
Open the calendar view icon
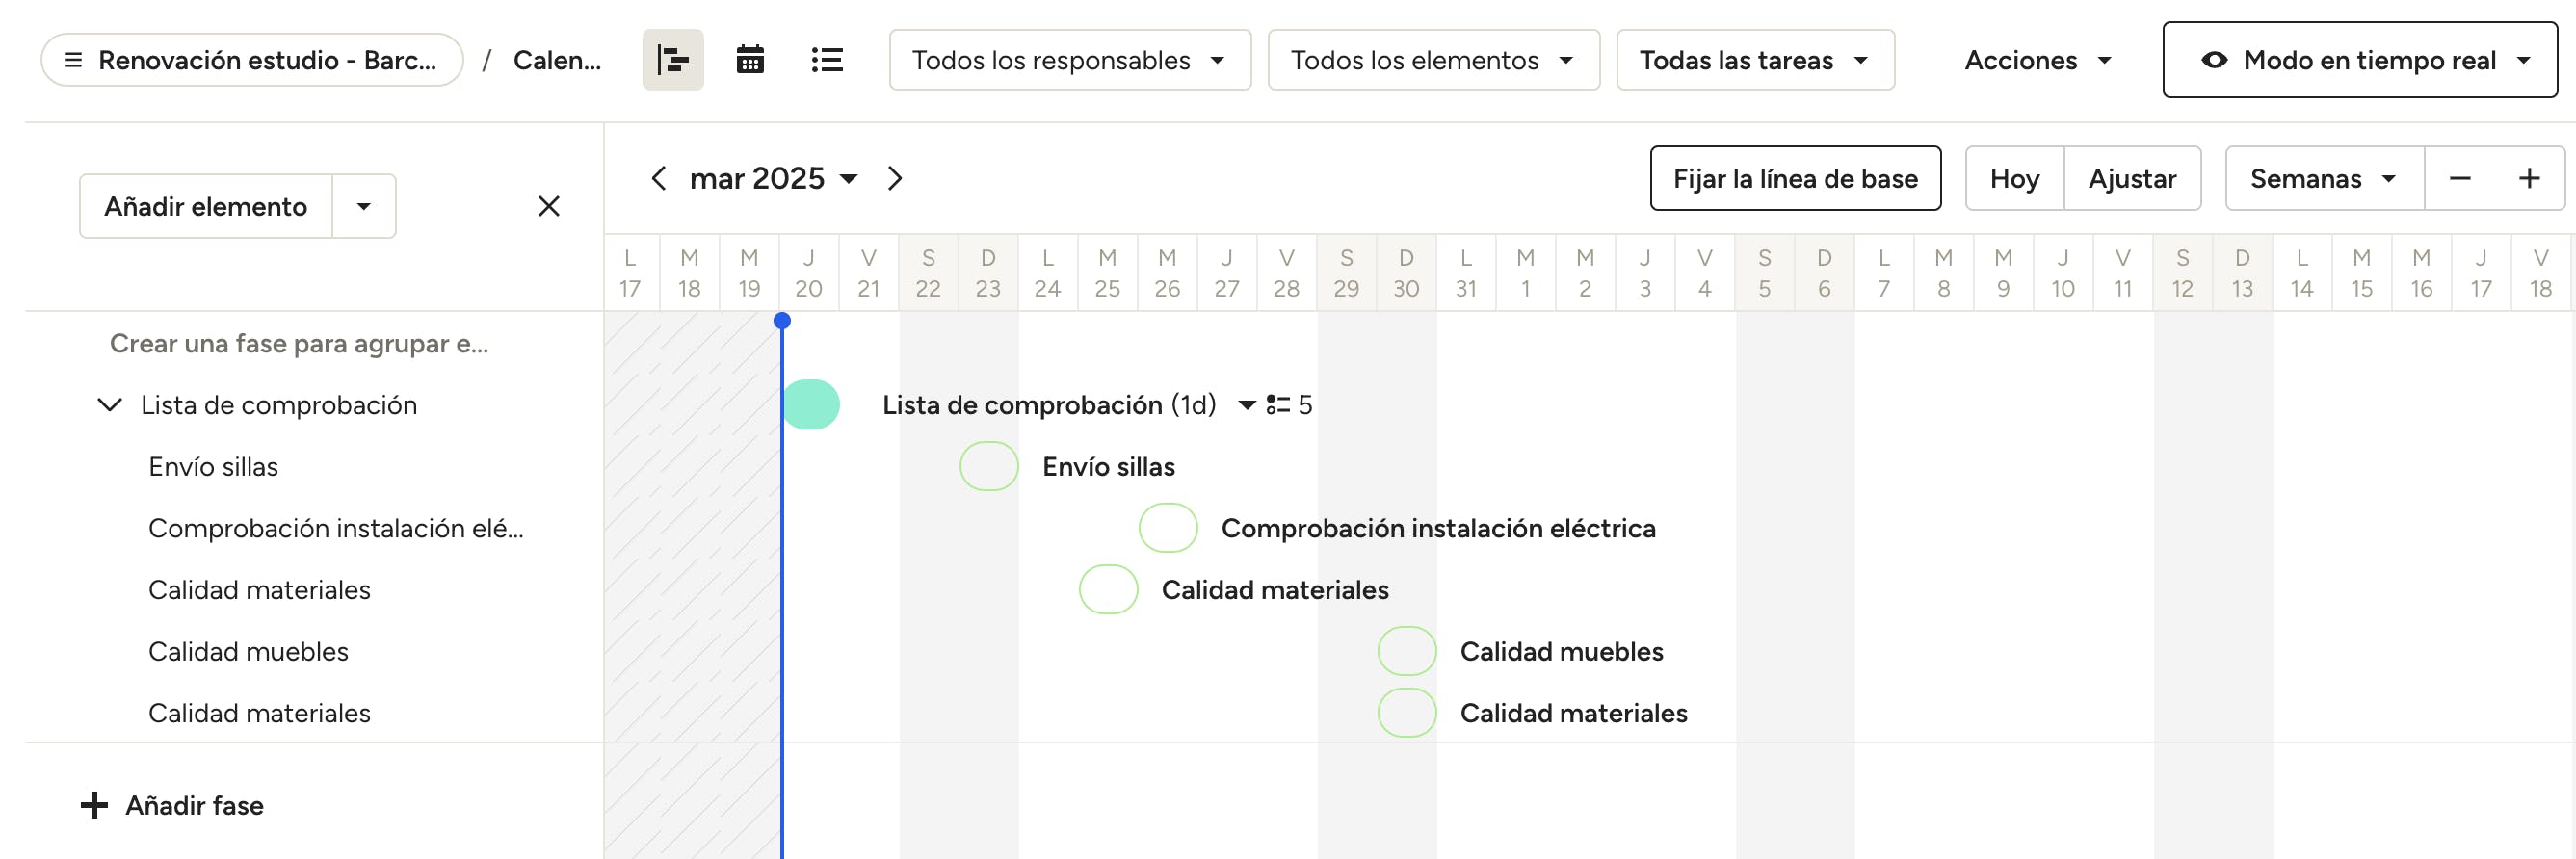click(750, 60)
